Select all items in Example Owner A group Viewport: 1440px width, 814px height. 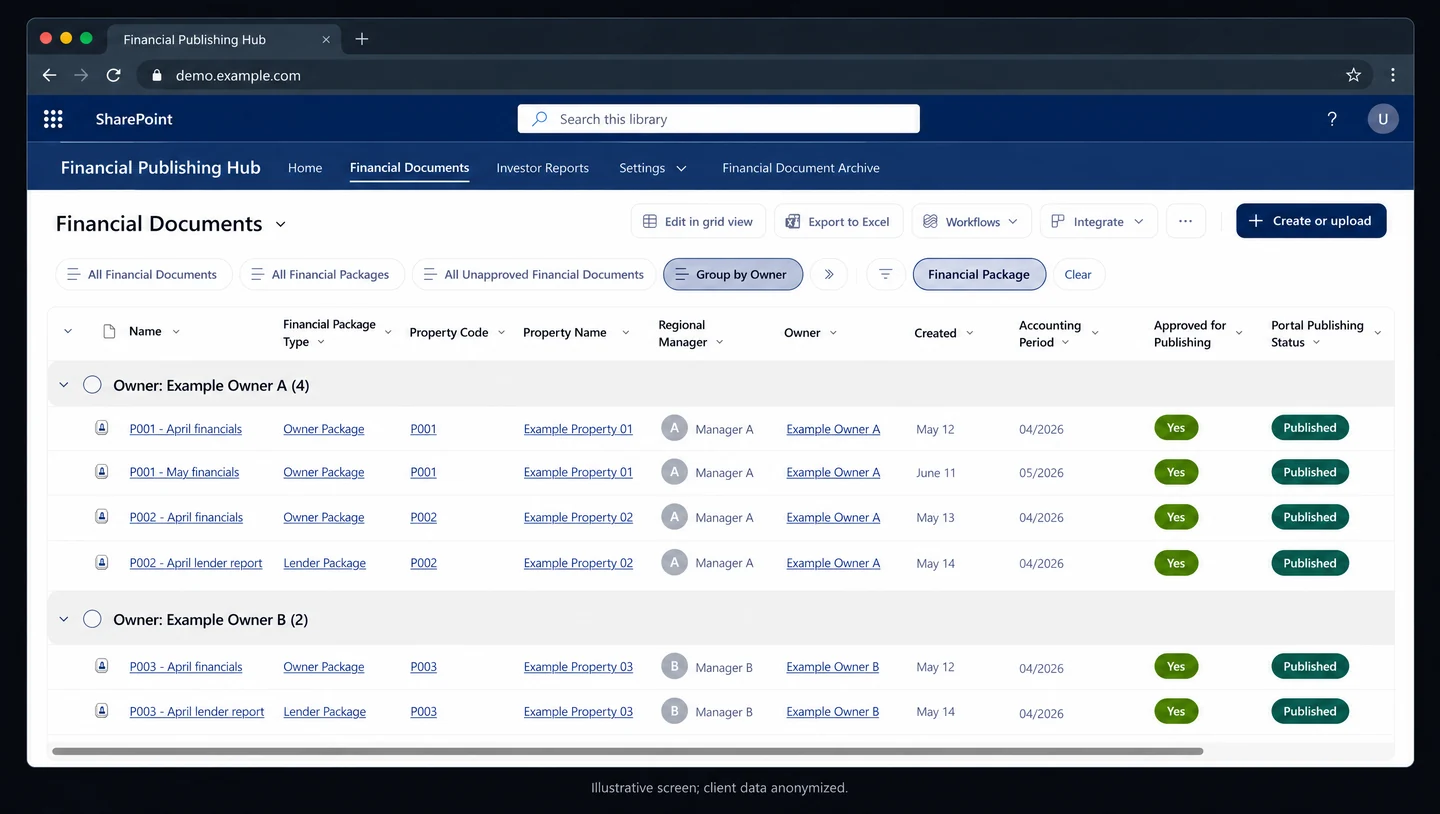pyautogui.click(x=92, y=385)
